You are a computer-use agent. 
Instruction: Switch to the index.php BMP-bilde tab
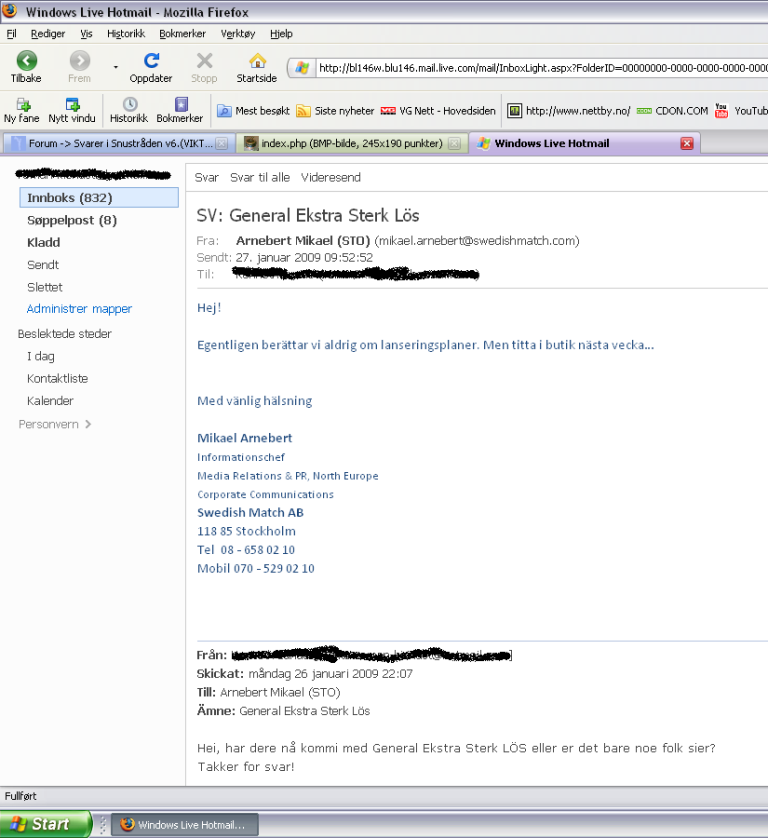352,143
